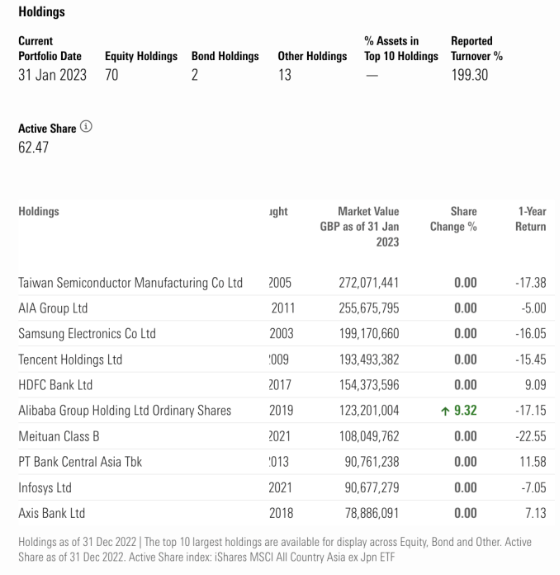560x575 pixels.
Task: Open AIA Group Ltd holding
Action: pos(53,308)
